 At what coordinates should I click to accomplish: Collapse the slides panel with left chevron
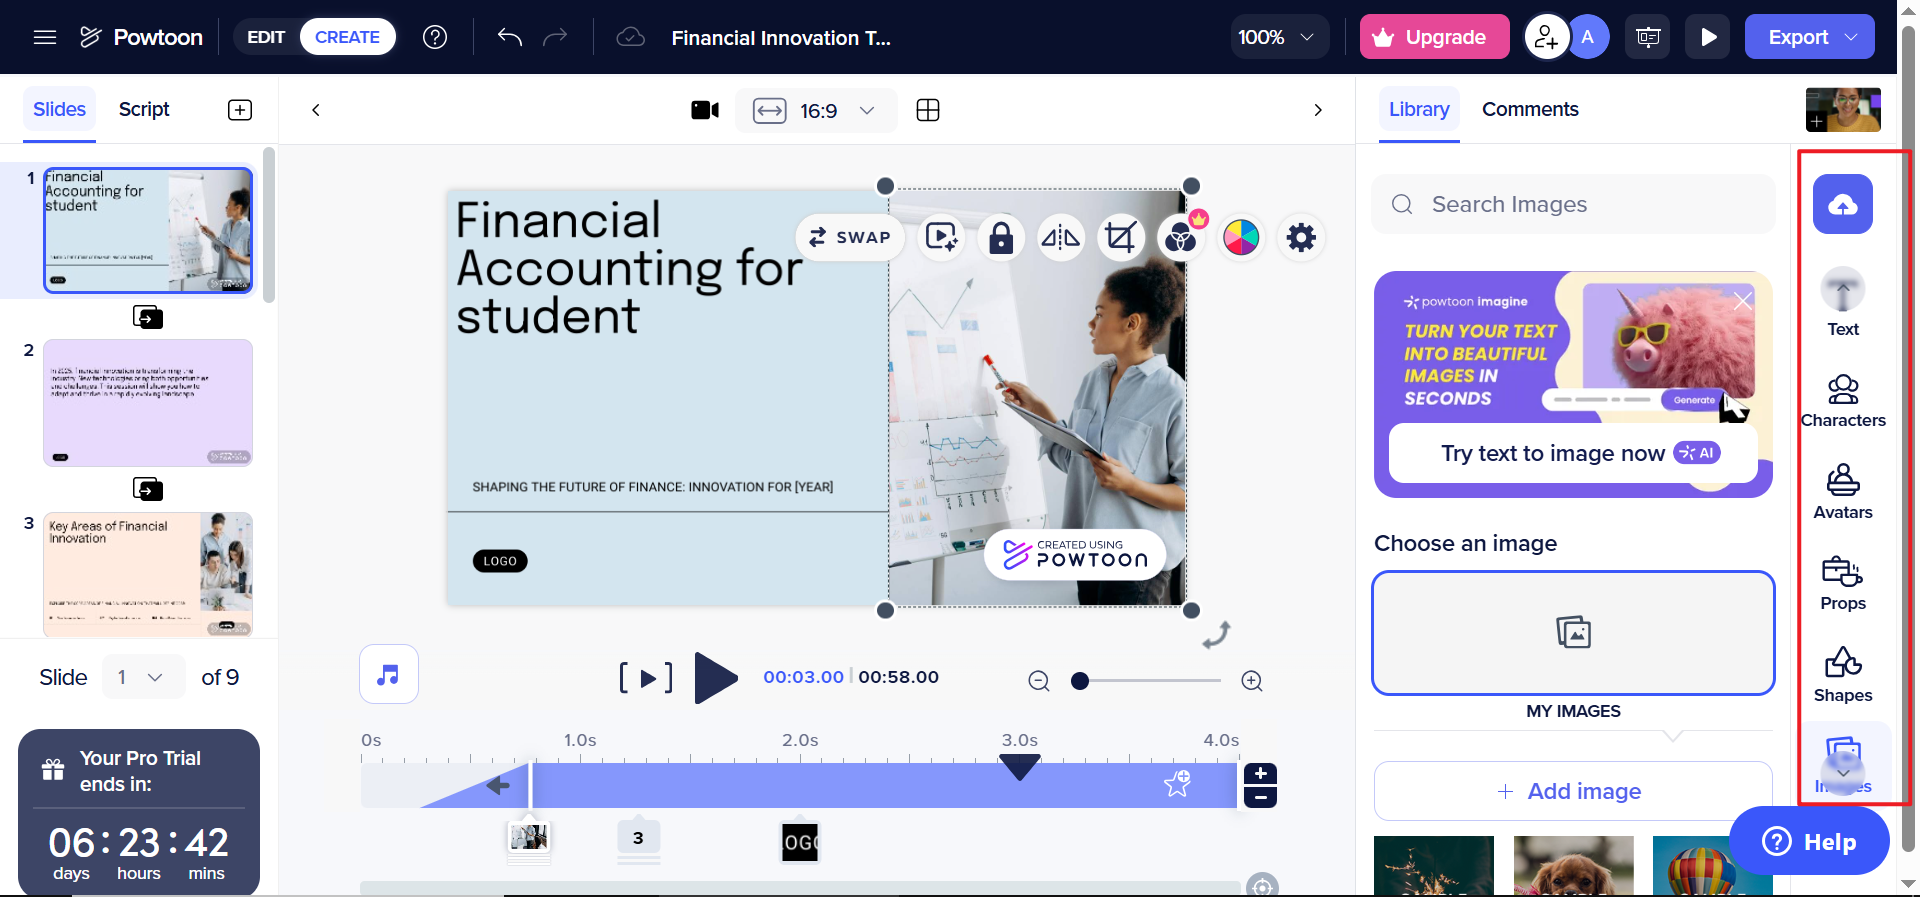coord(316,110)
